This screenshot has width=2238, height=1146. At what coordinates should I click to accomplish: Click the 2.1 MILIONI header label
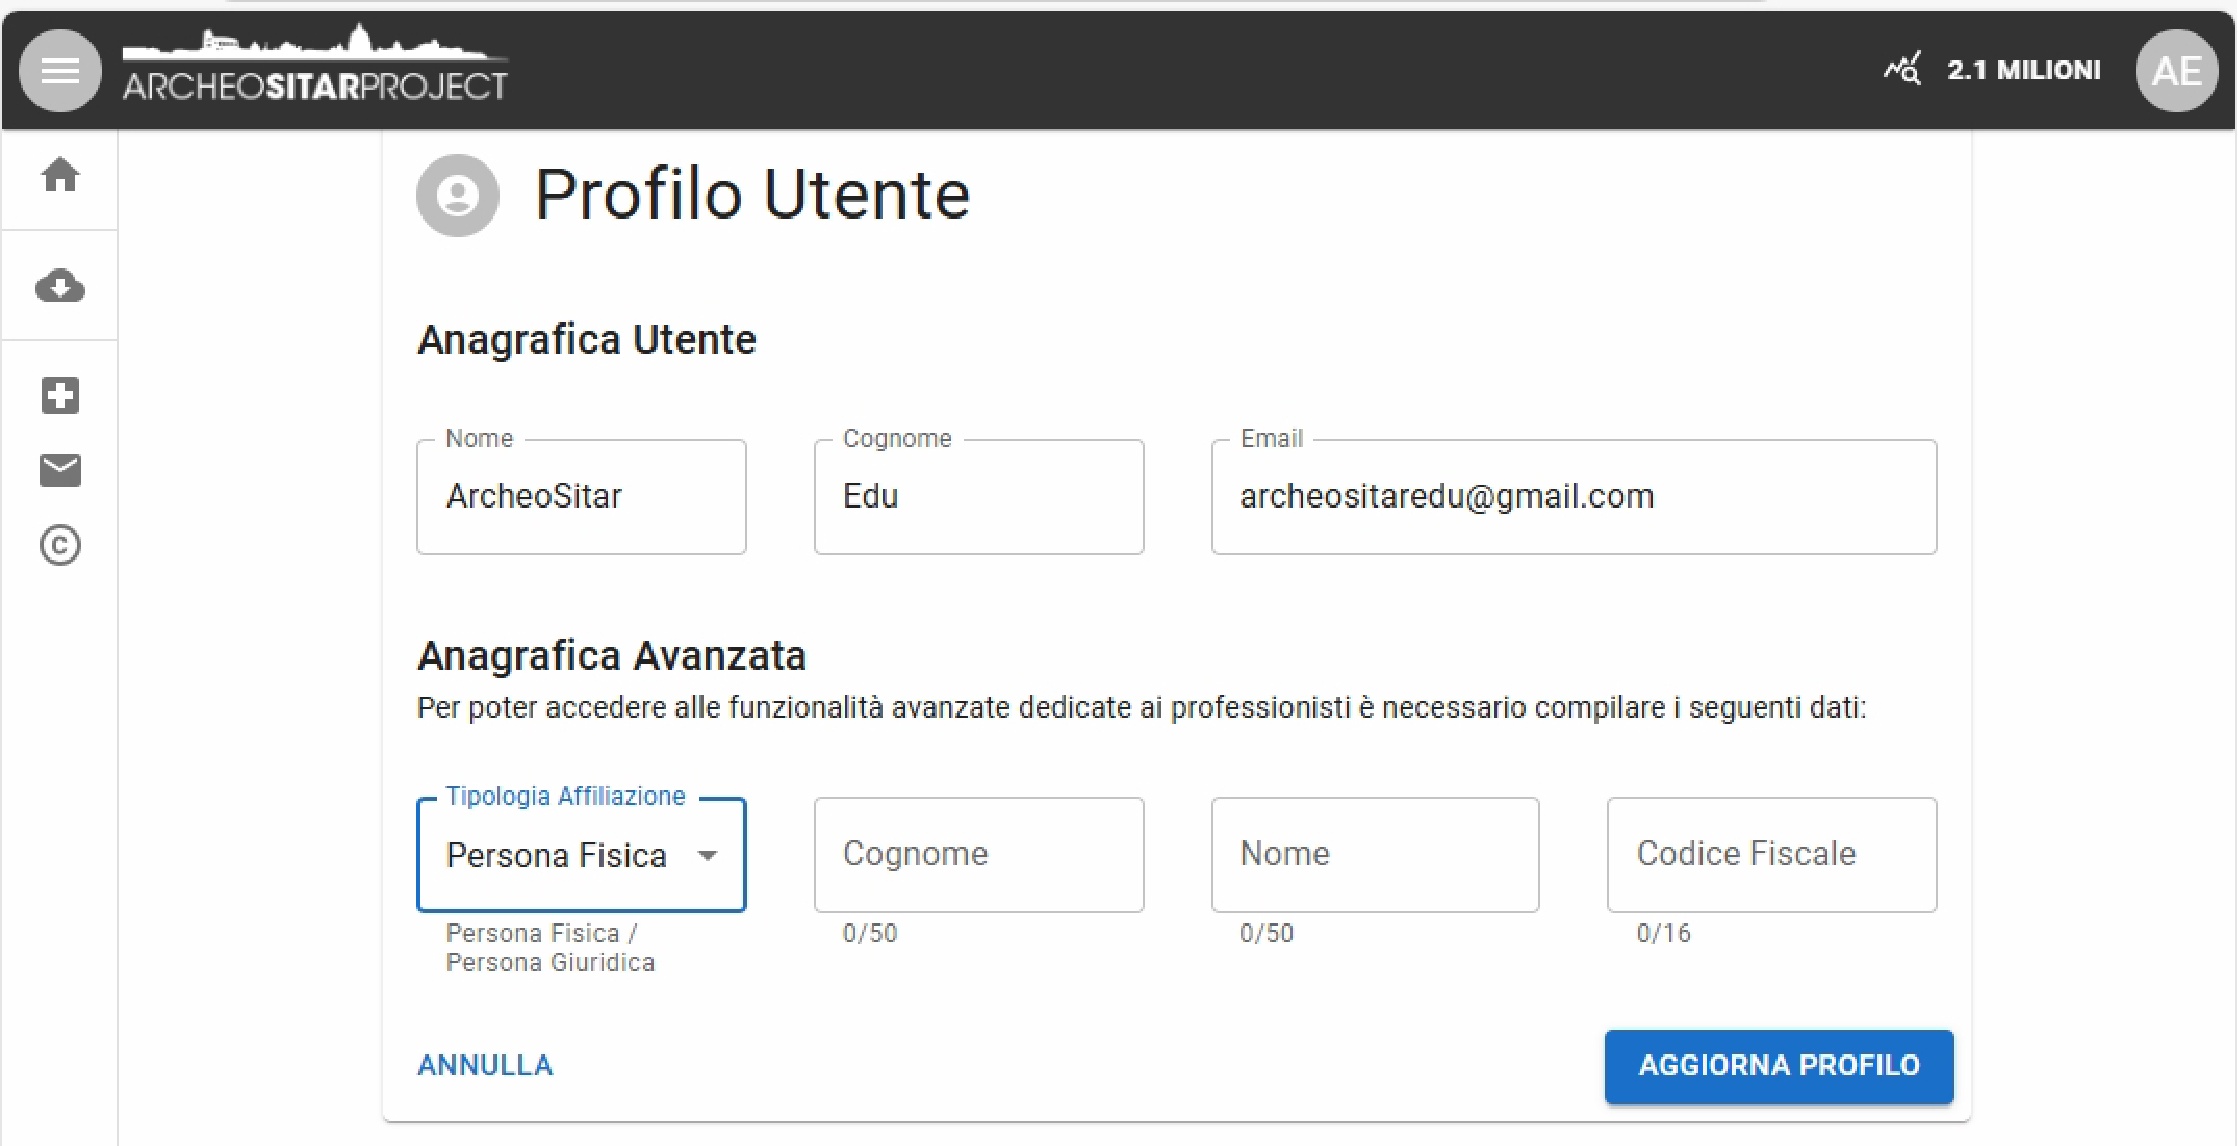(2023, 70)
